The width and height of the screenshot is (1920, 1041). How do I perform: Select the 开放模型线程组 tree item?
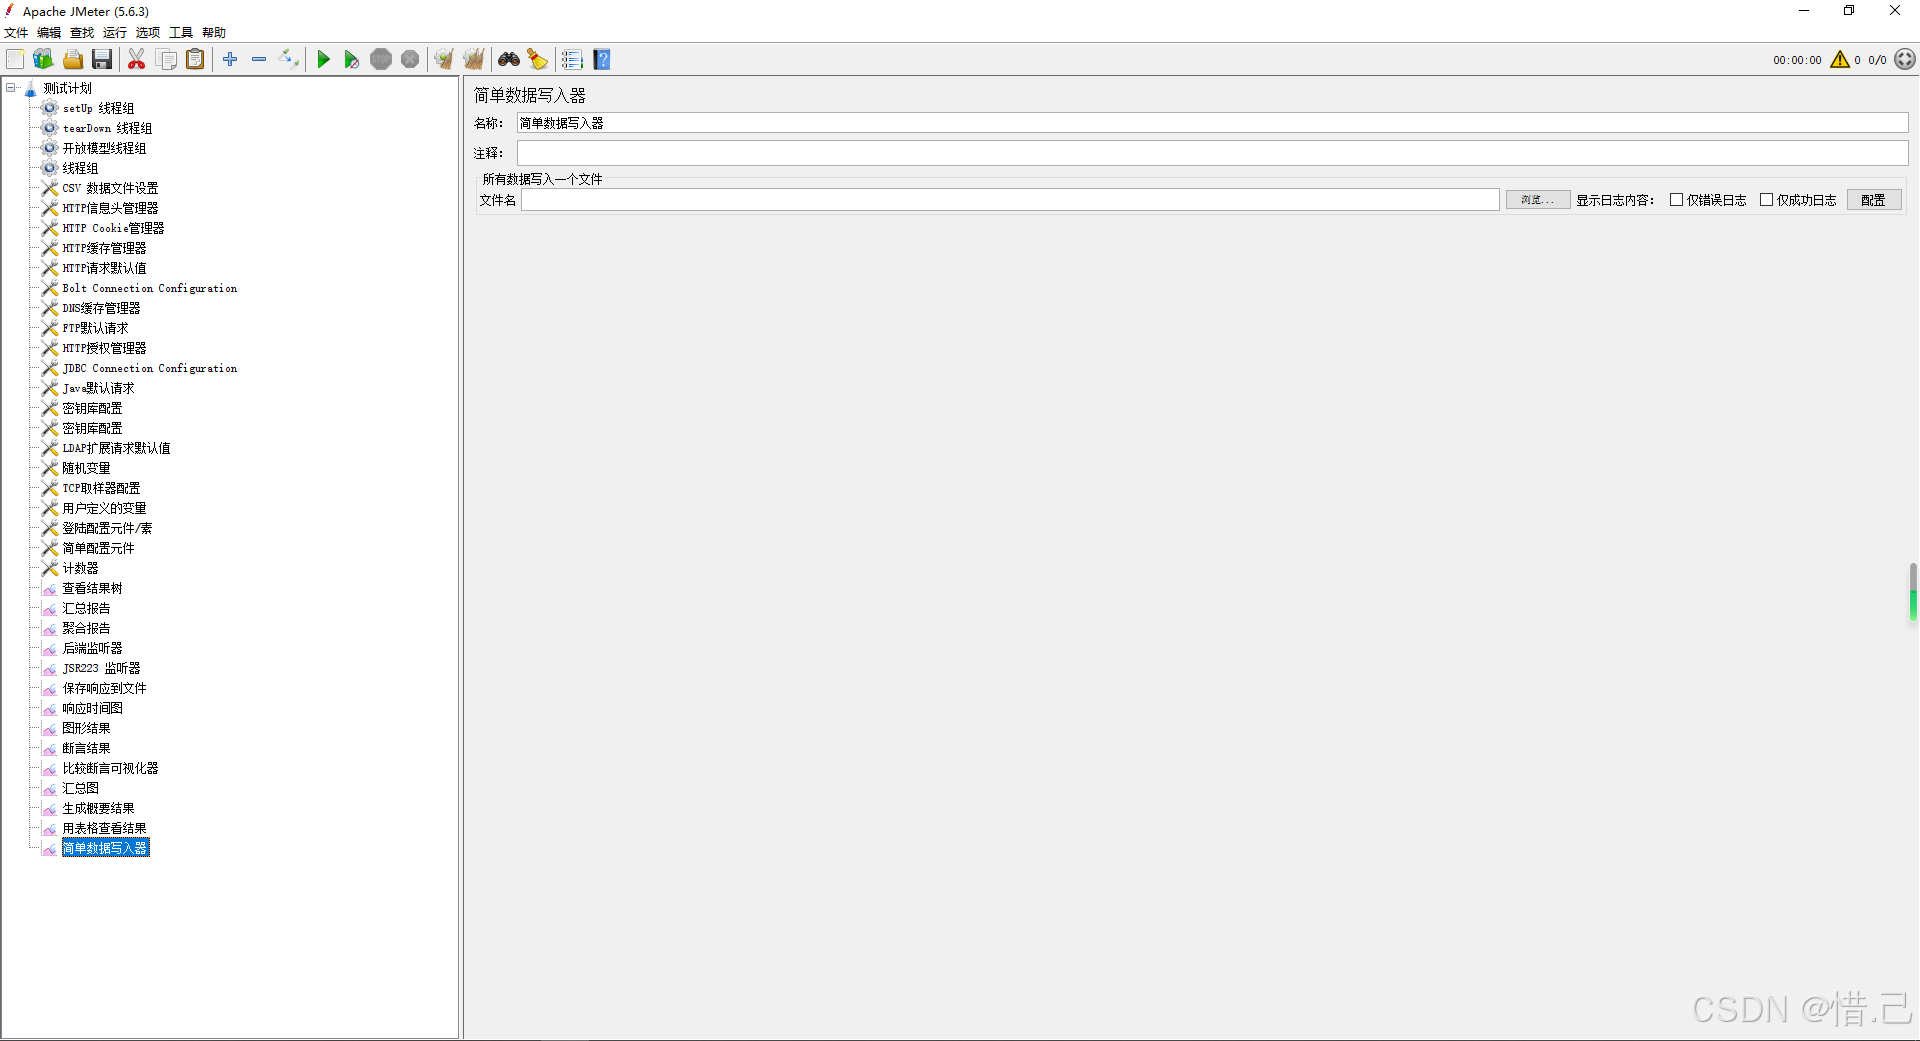104,148
